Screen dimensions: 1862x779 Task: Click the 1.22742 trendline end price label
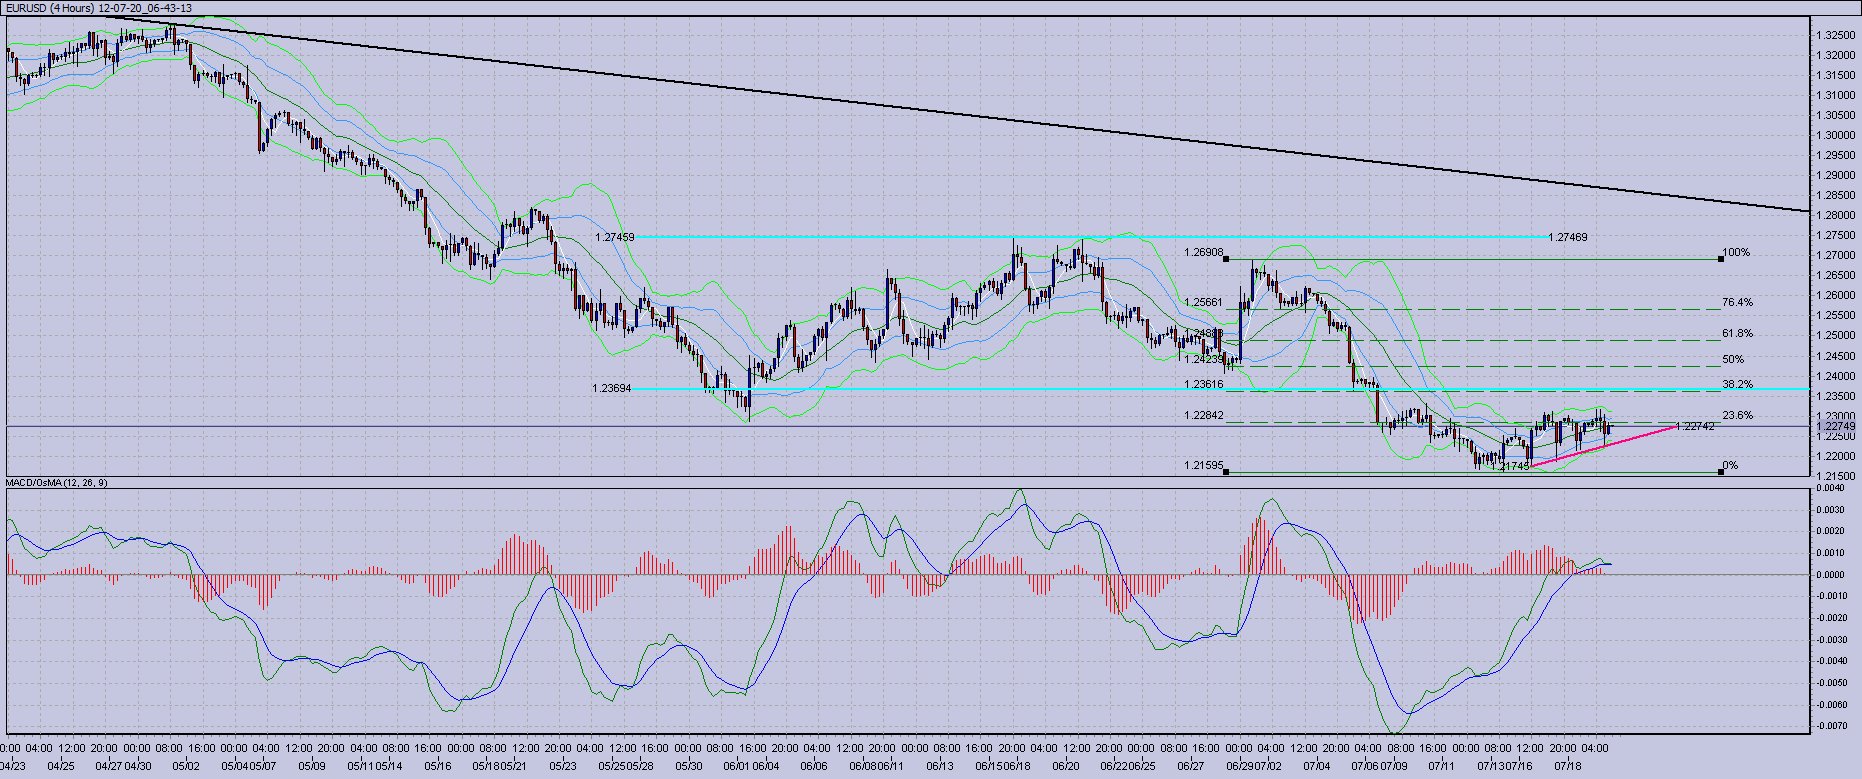(x=1695, y=427)
